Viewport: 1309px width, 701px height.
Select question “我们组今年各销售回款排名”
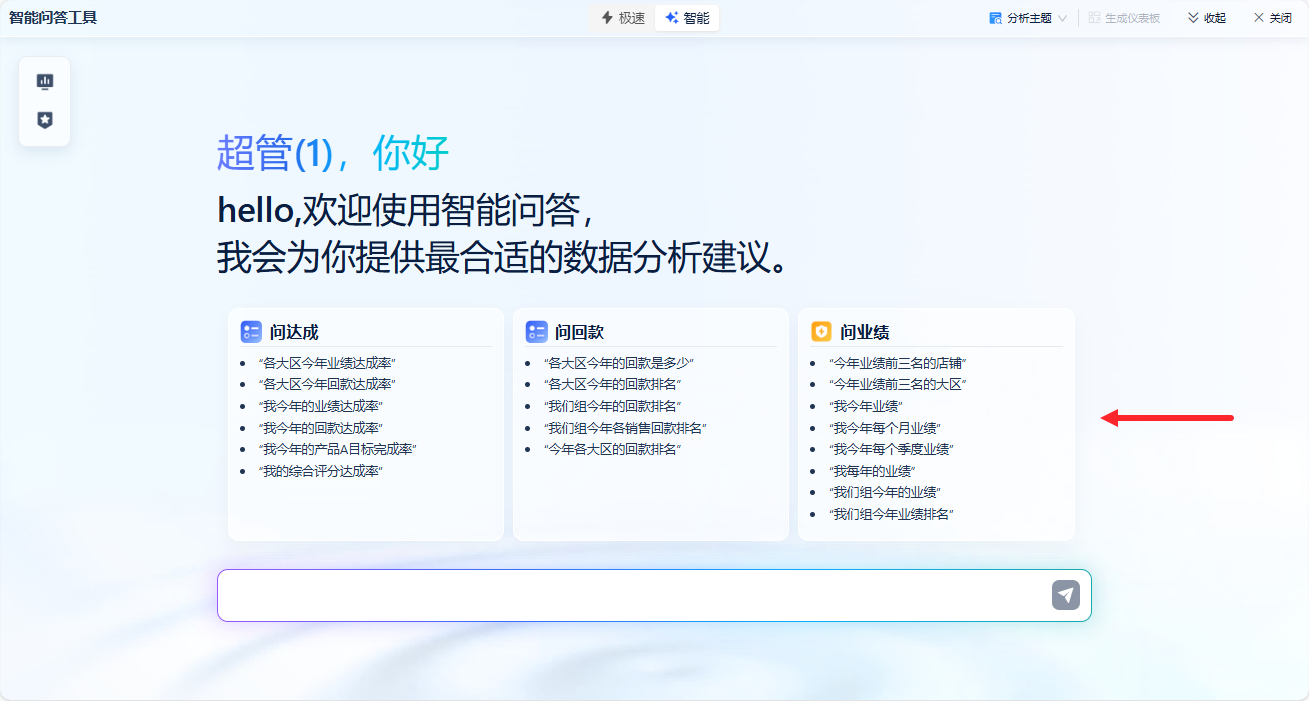[625, 428]
